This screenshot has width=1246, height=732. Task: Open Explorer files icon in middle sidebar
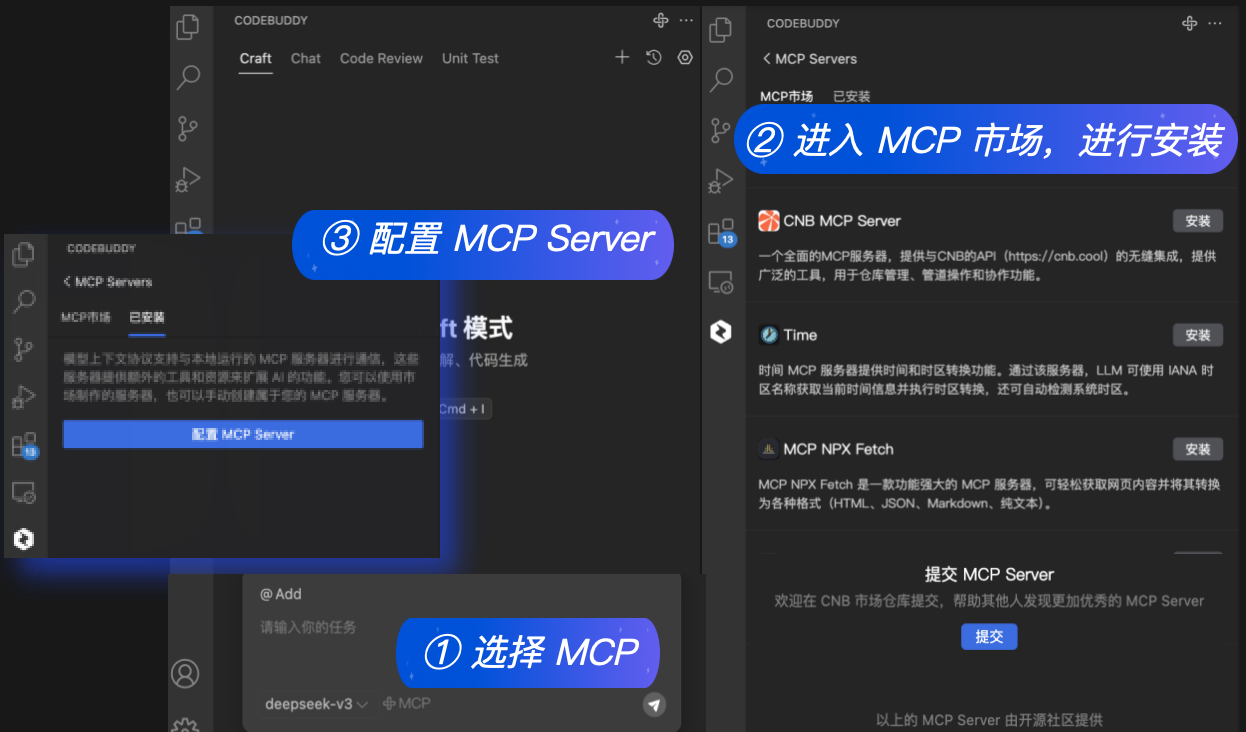click(187, 27)
